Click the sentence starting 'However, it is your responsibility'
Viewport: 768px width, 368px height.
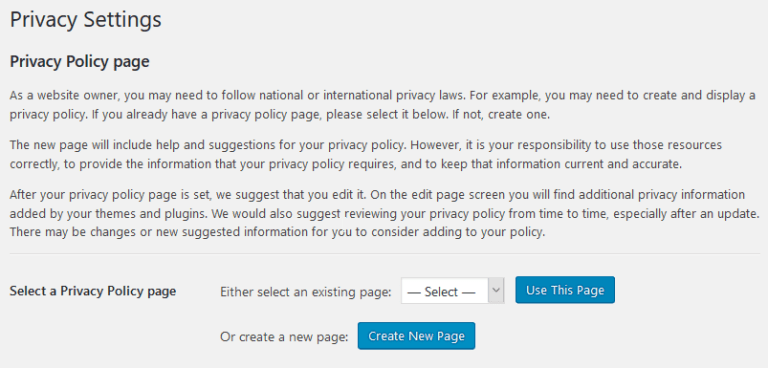tap(365, 155)
